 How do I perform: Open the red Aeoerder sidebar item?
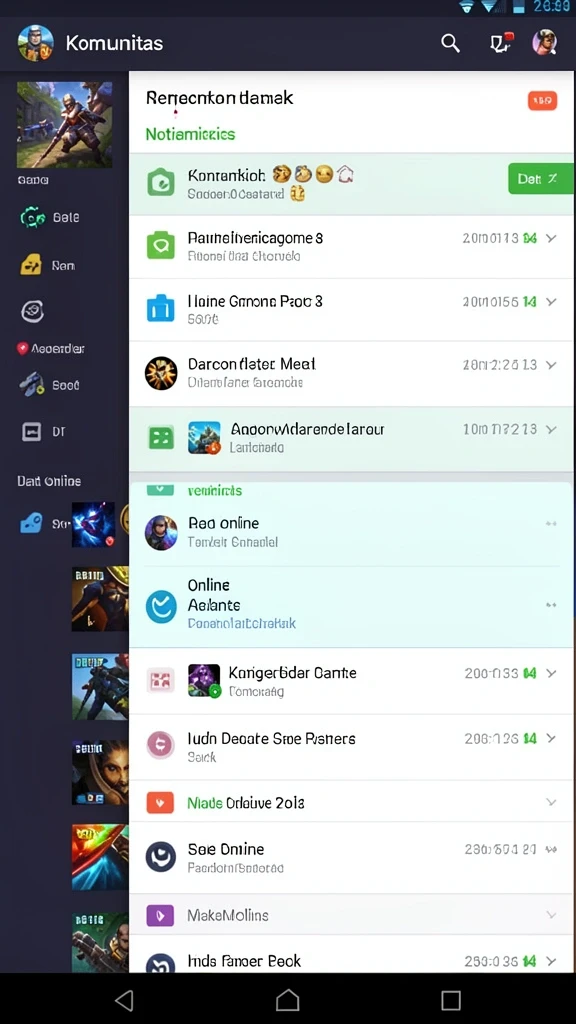coord(51,349)
